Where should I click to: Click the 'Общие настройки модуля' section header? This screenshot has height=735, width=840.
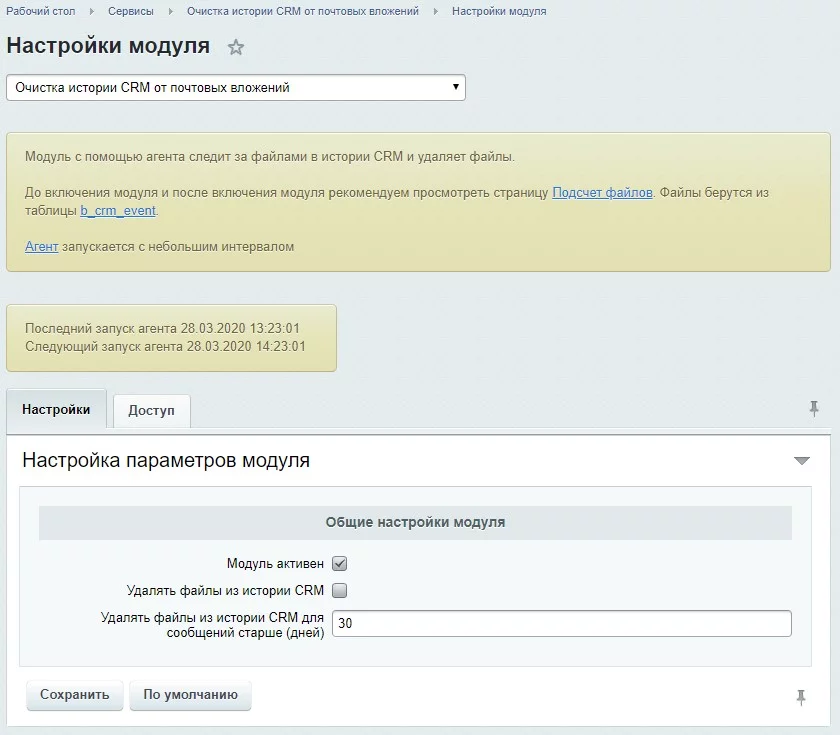point(415,522)
